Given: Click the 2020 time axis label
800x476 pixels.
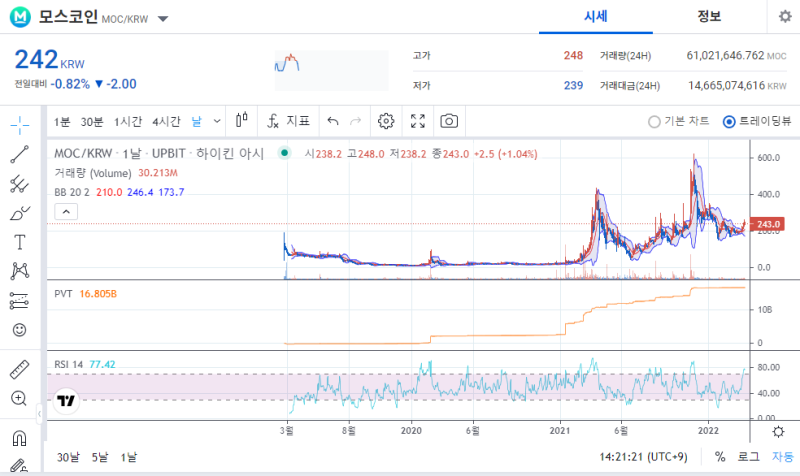Looking at the screenshot, I should pyautogui.click(x=411, y=431).
